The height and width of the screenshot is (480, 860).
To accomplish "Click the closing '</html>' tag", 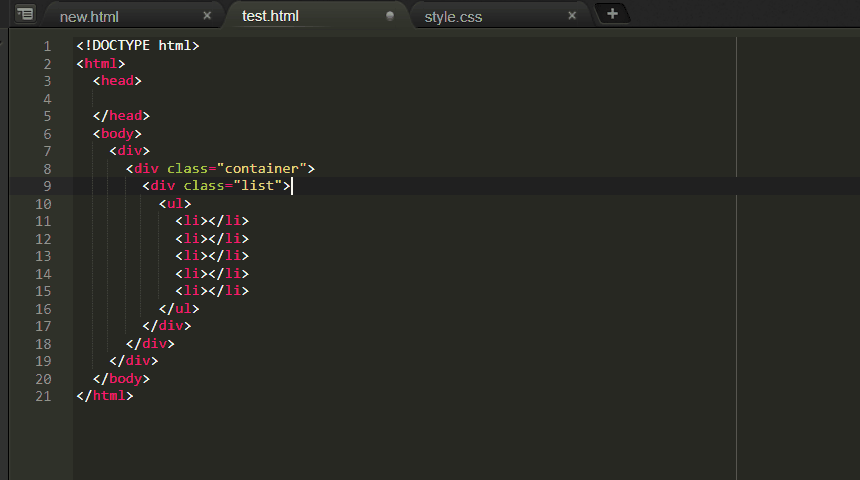I will tap(105, 396).
